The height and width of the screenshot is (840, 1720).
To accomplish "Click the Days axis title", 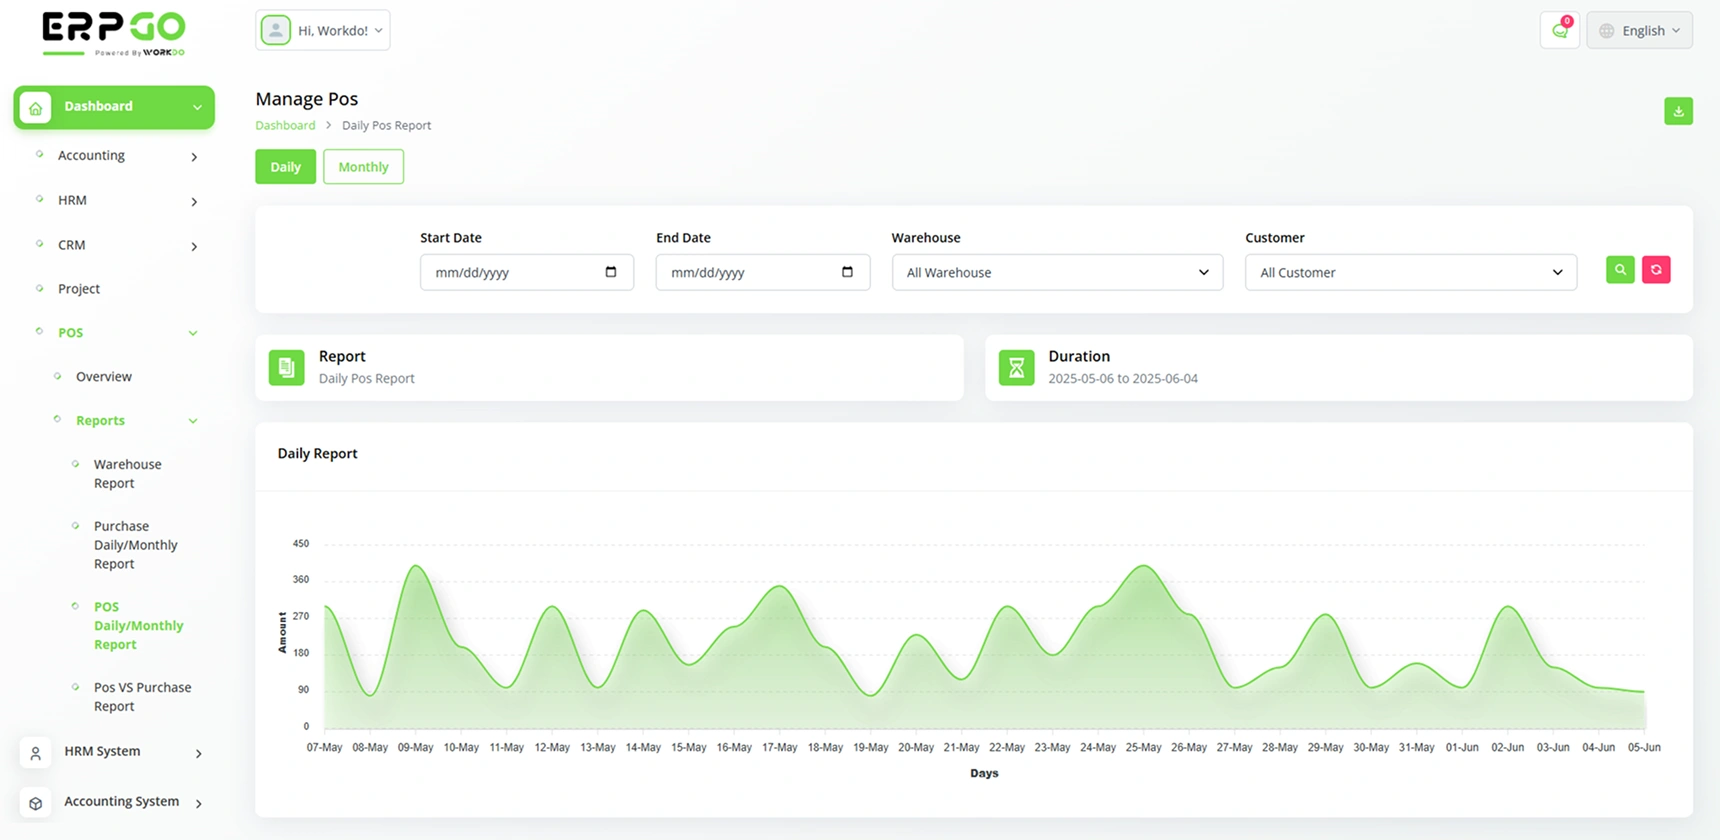I will [984, 773].
